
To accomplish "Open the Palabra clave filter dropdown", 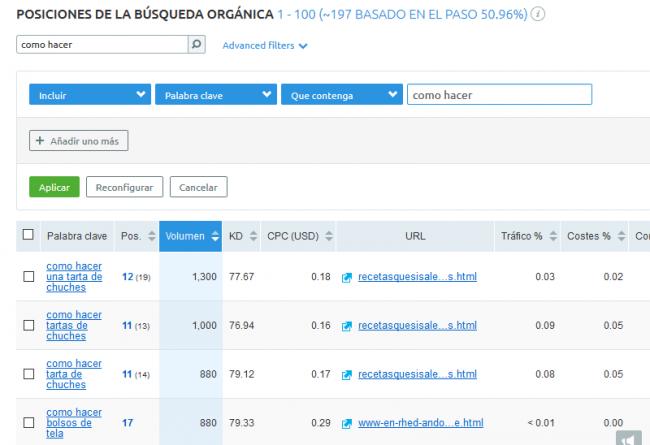I will pos(216,95).
